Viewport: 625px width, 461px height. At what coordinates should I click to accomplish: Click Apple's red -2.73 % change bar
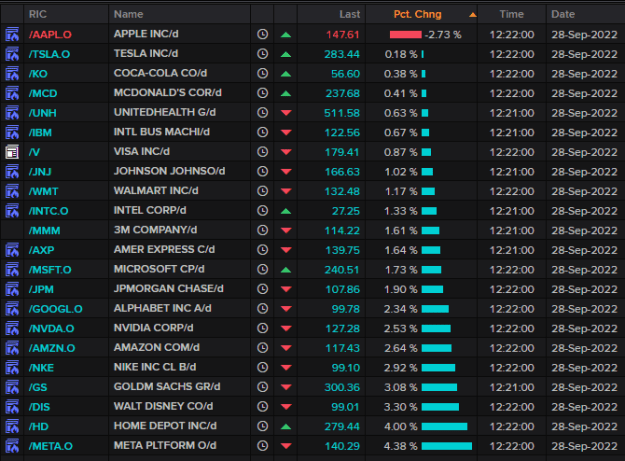pyautogui.click(x=405, y=35)
